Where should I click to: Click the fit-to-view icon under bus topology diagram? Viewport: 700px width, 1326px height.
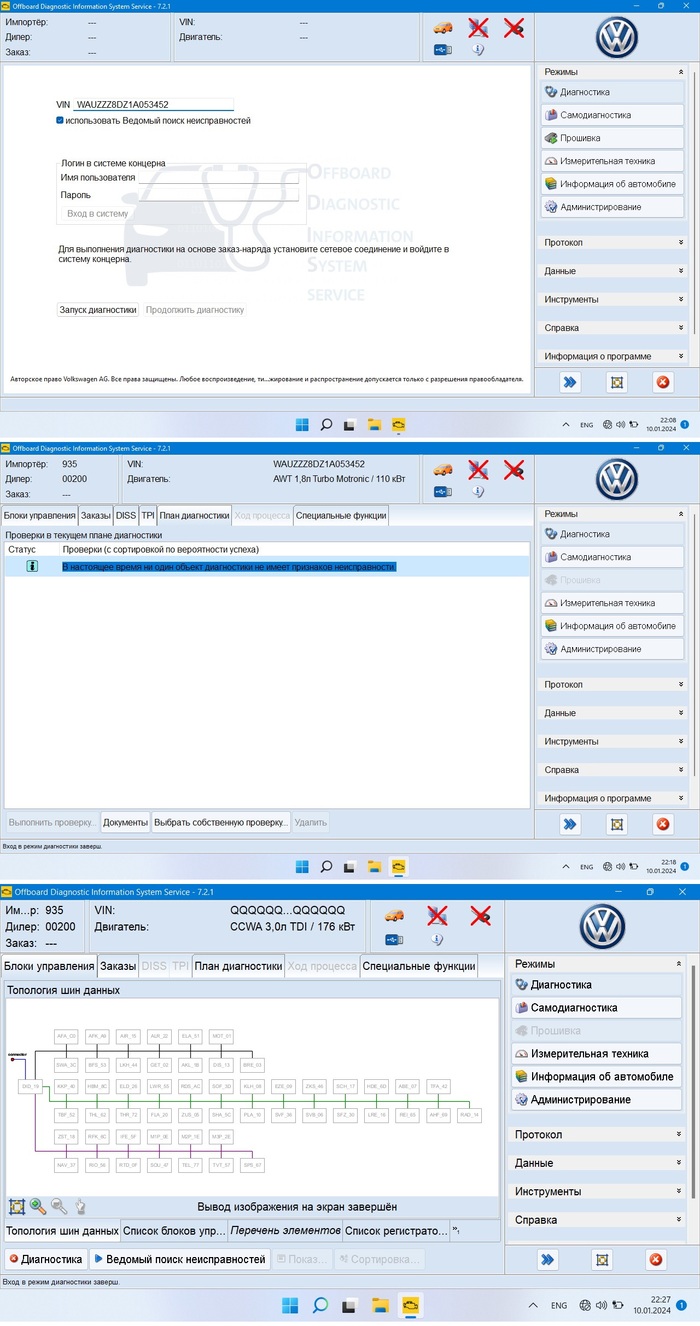point(17,1207)
